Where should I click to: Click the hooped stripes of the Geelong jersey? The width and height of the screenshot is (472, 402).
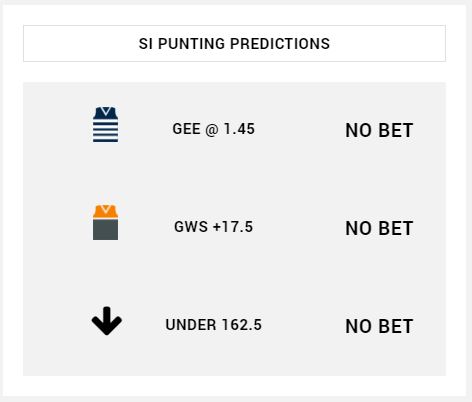[x=105, y=131]
